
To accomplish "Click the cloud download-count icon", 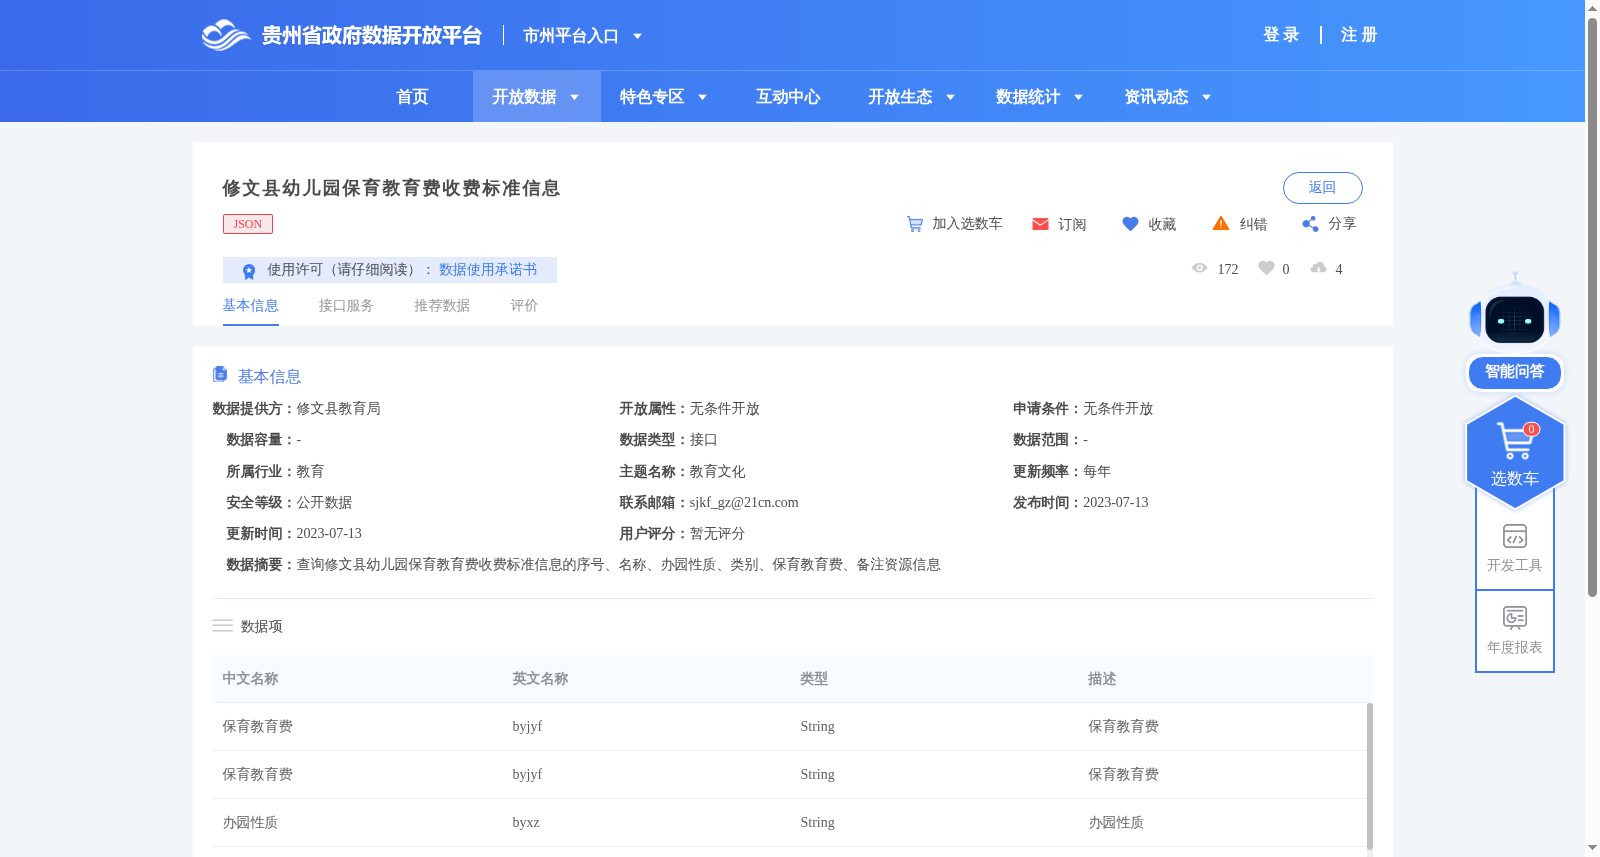I will coord(1319,268).
